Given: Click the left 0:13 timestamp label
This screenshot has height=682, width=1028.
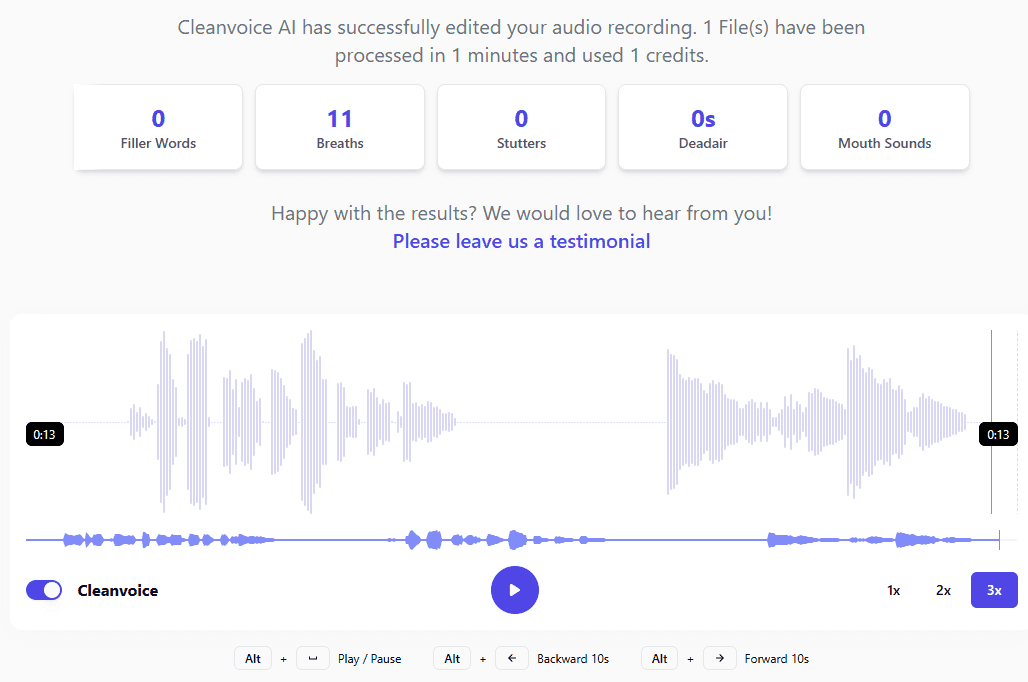Looking at the screenshot, I should [44, 434].
